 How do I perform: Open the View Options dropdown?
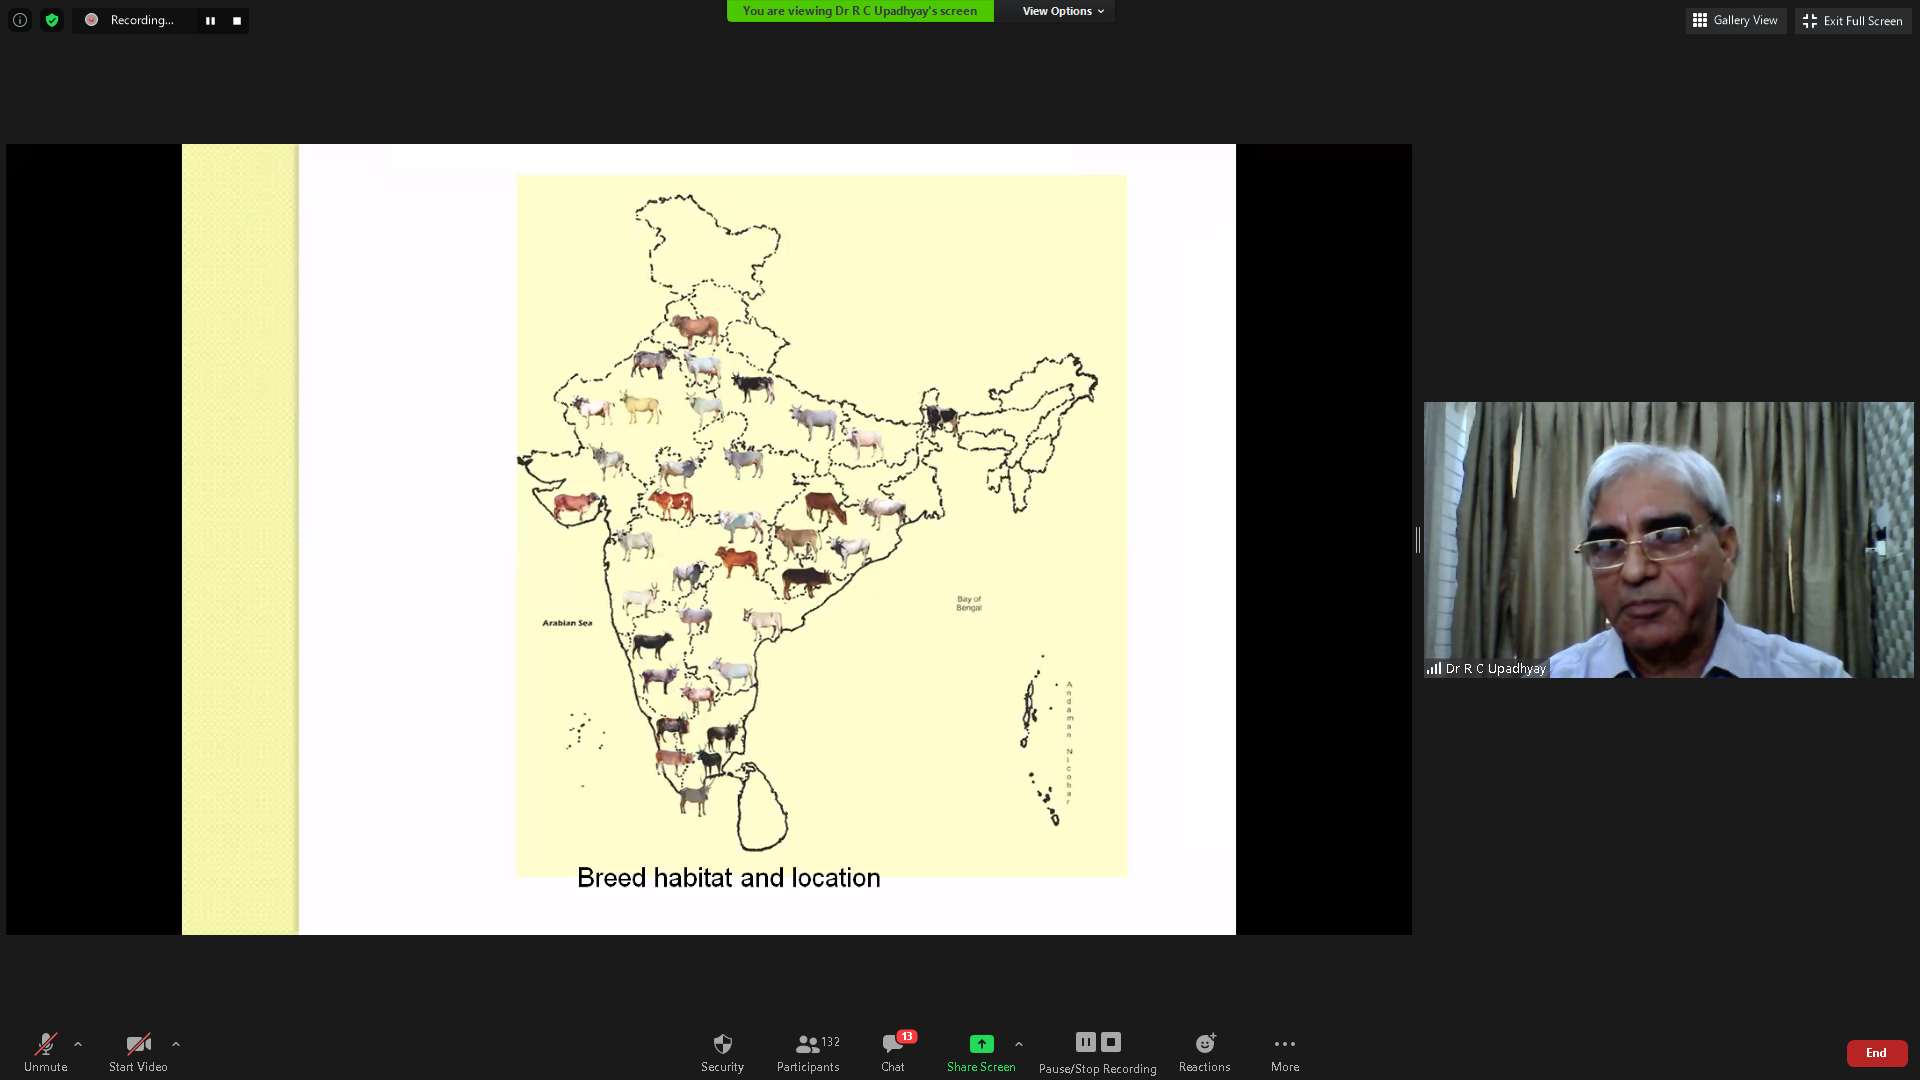[x=1062, y=11]
